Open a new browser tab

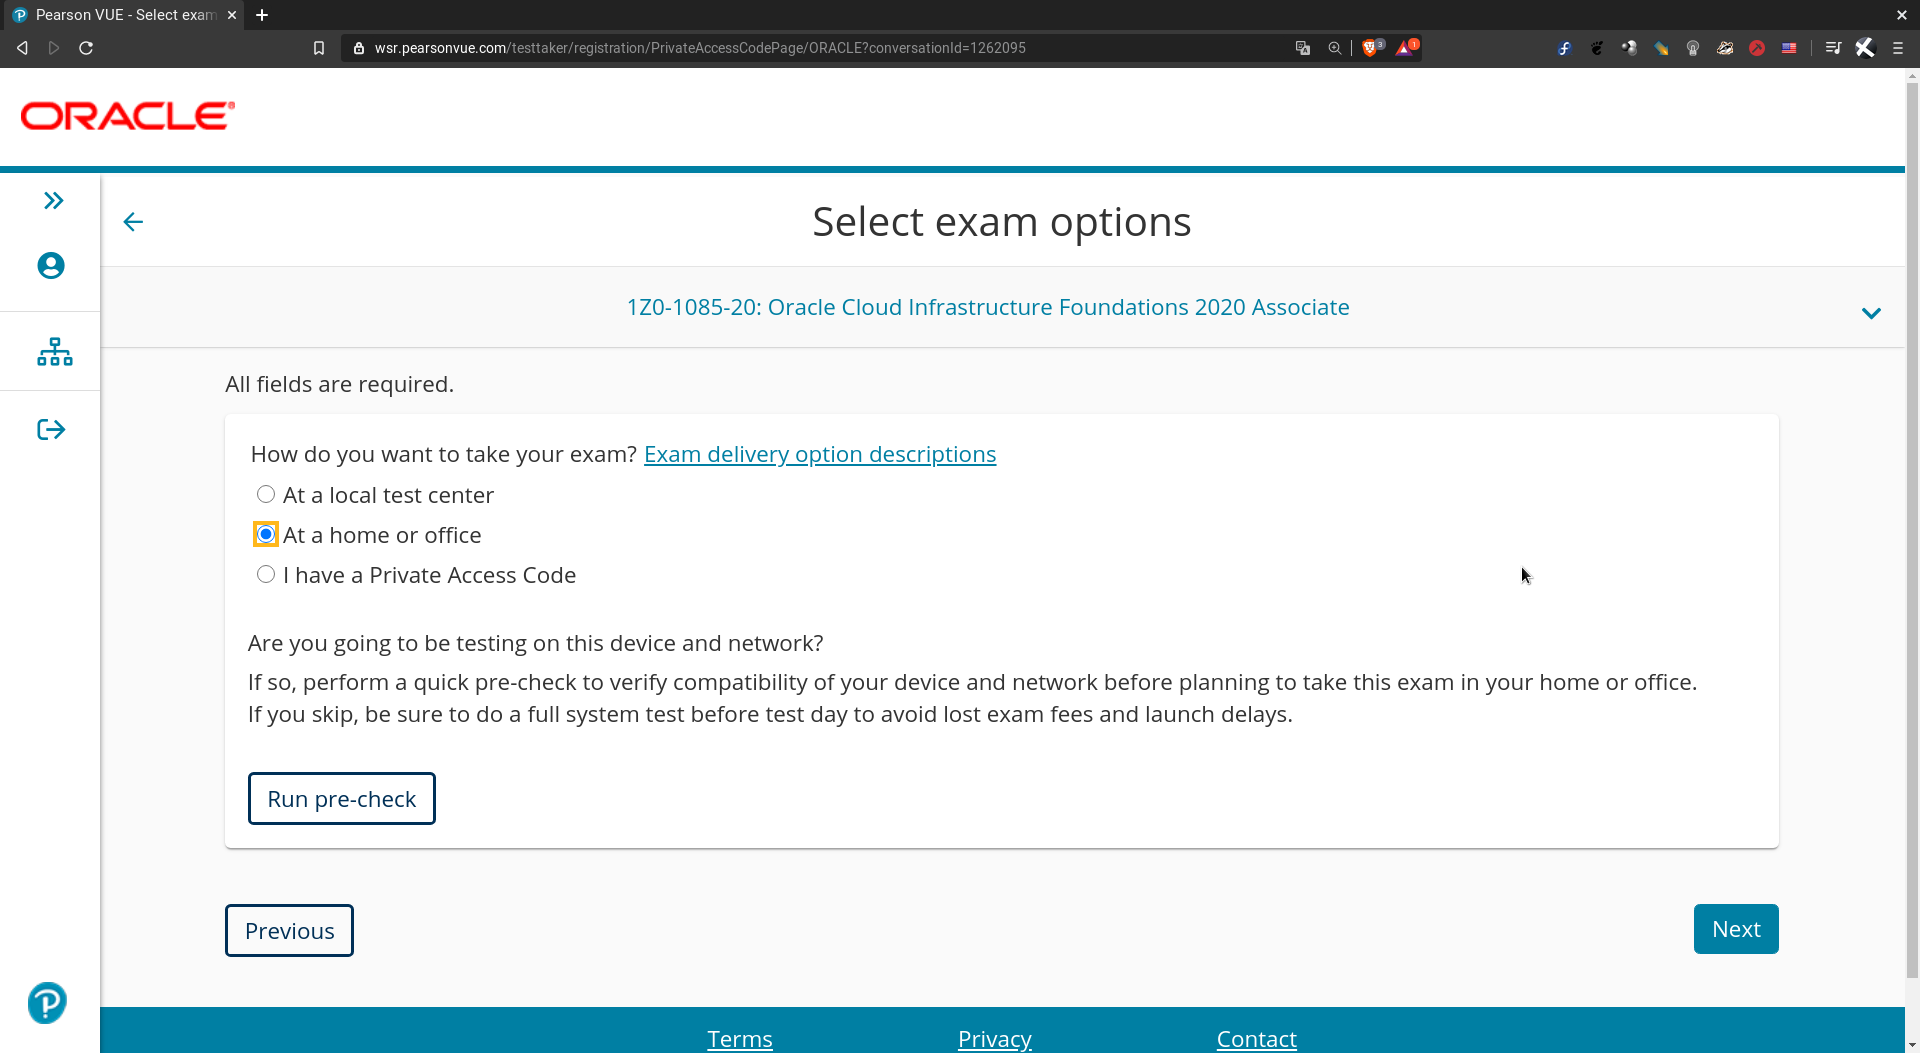pyautogui.click(x=262, y=15)
